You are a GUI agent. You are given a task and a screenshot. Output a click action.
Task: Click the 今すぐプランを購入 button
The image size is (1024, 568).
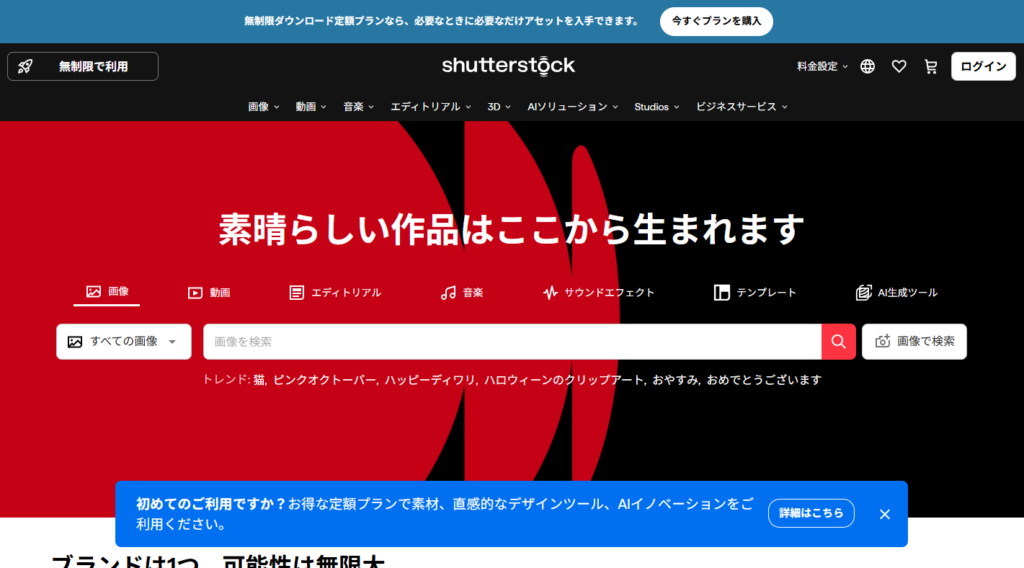pyautogui.click(x=716, y=21)
